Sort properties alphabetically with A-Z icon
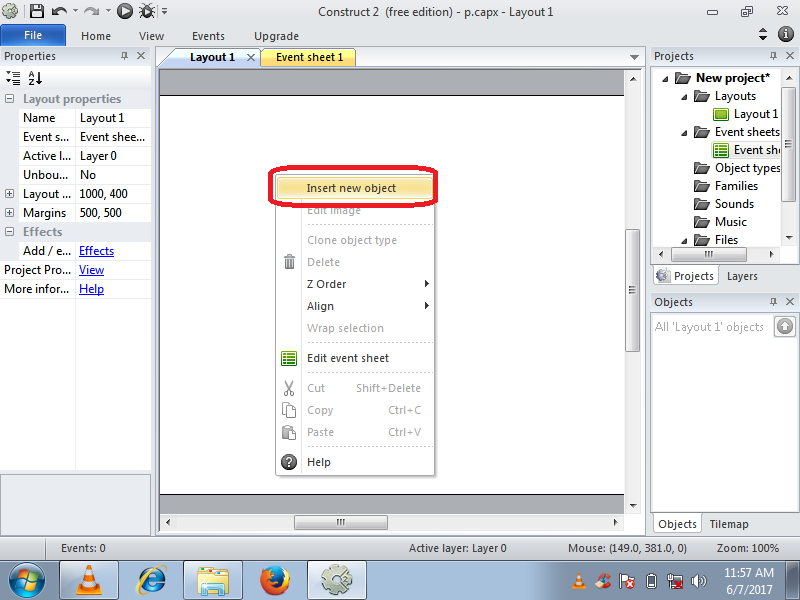800x600 pixels. (35, 78)
